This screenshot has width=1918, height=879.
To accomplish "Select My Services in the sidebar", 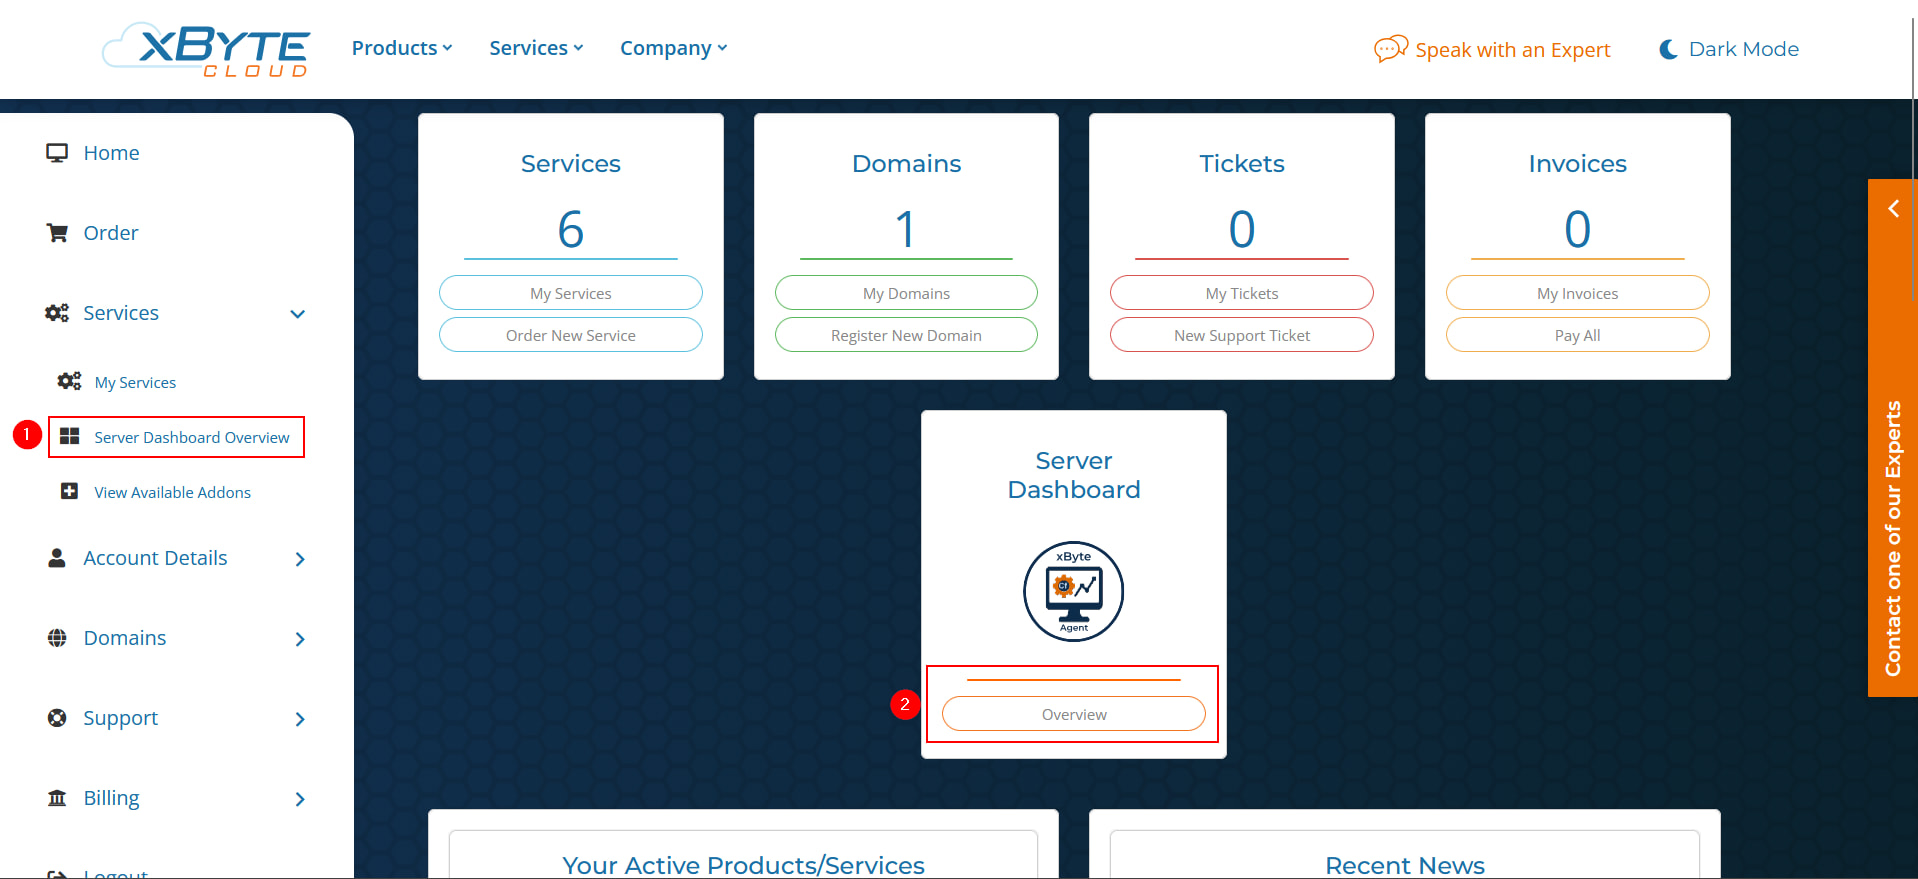I will pyautogui.click(x=135, y=382).
